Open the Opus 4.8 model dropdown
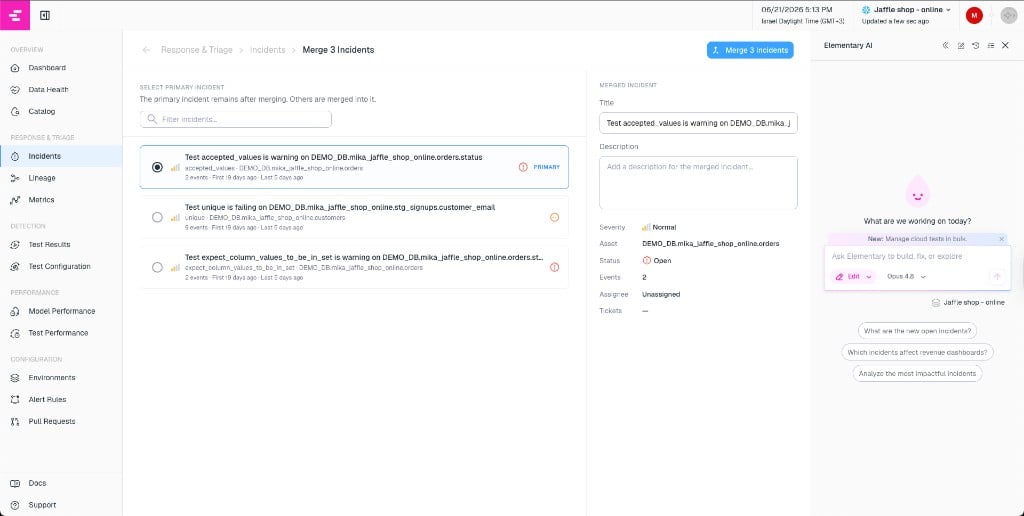Screen dimensions: 1024x516 point(906,277)
